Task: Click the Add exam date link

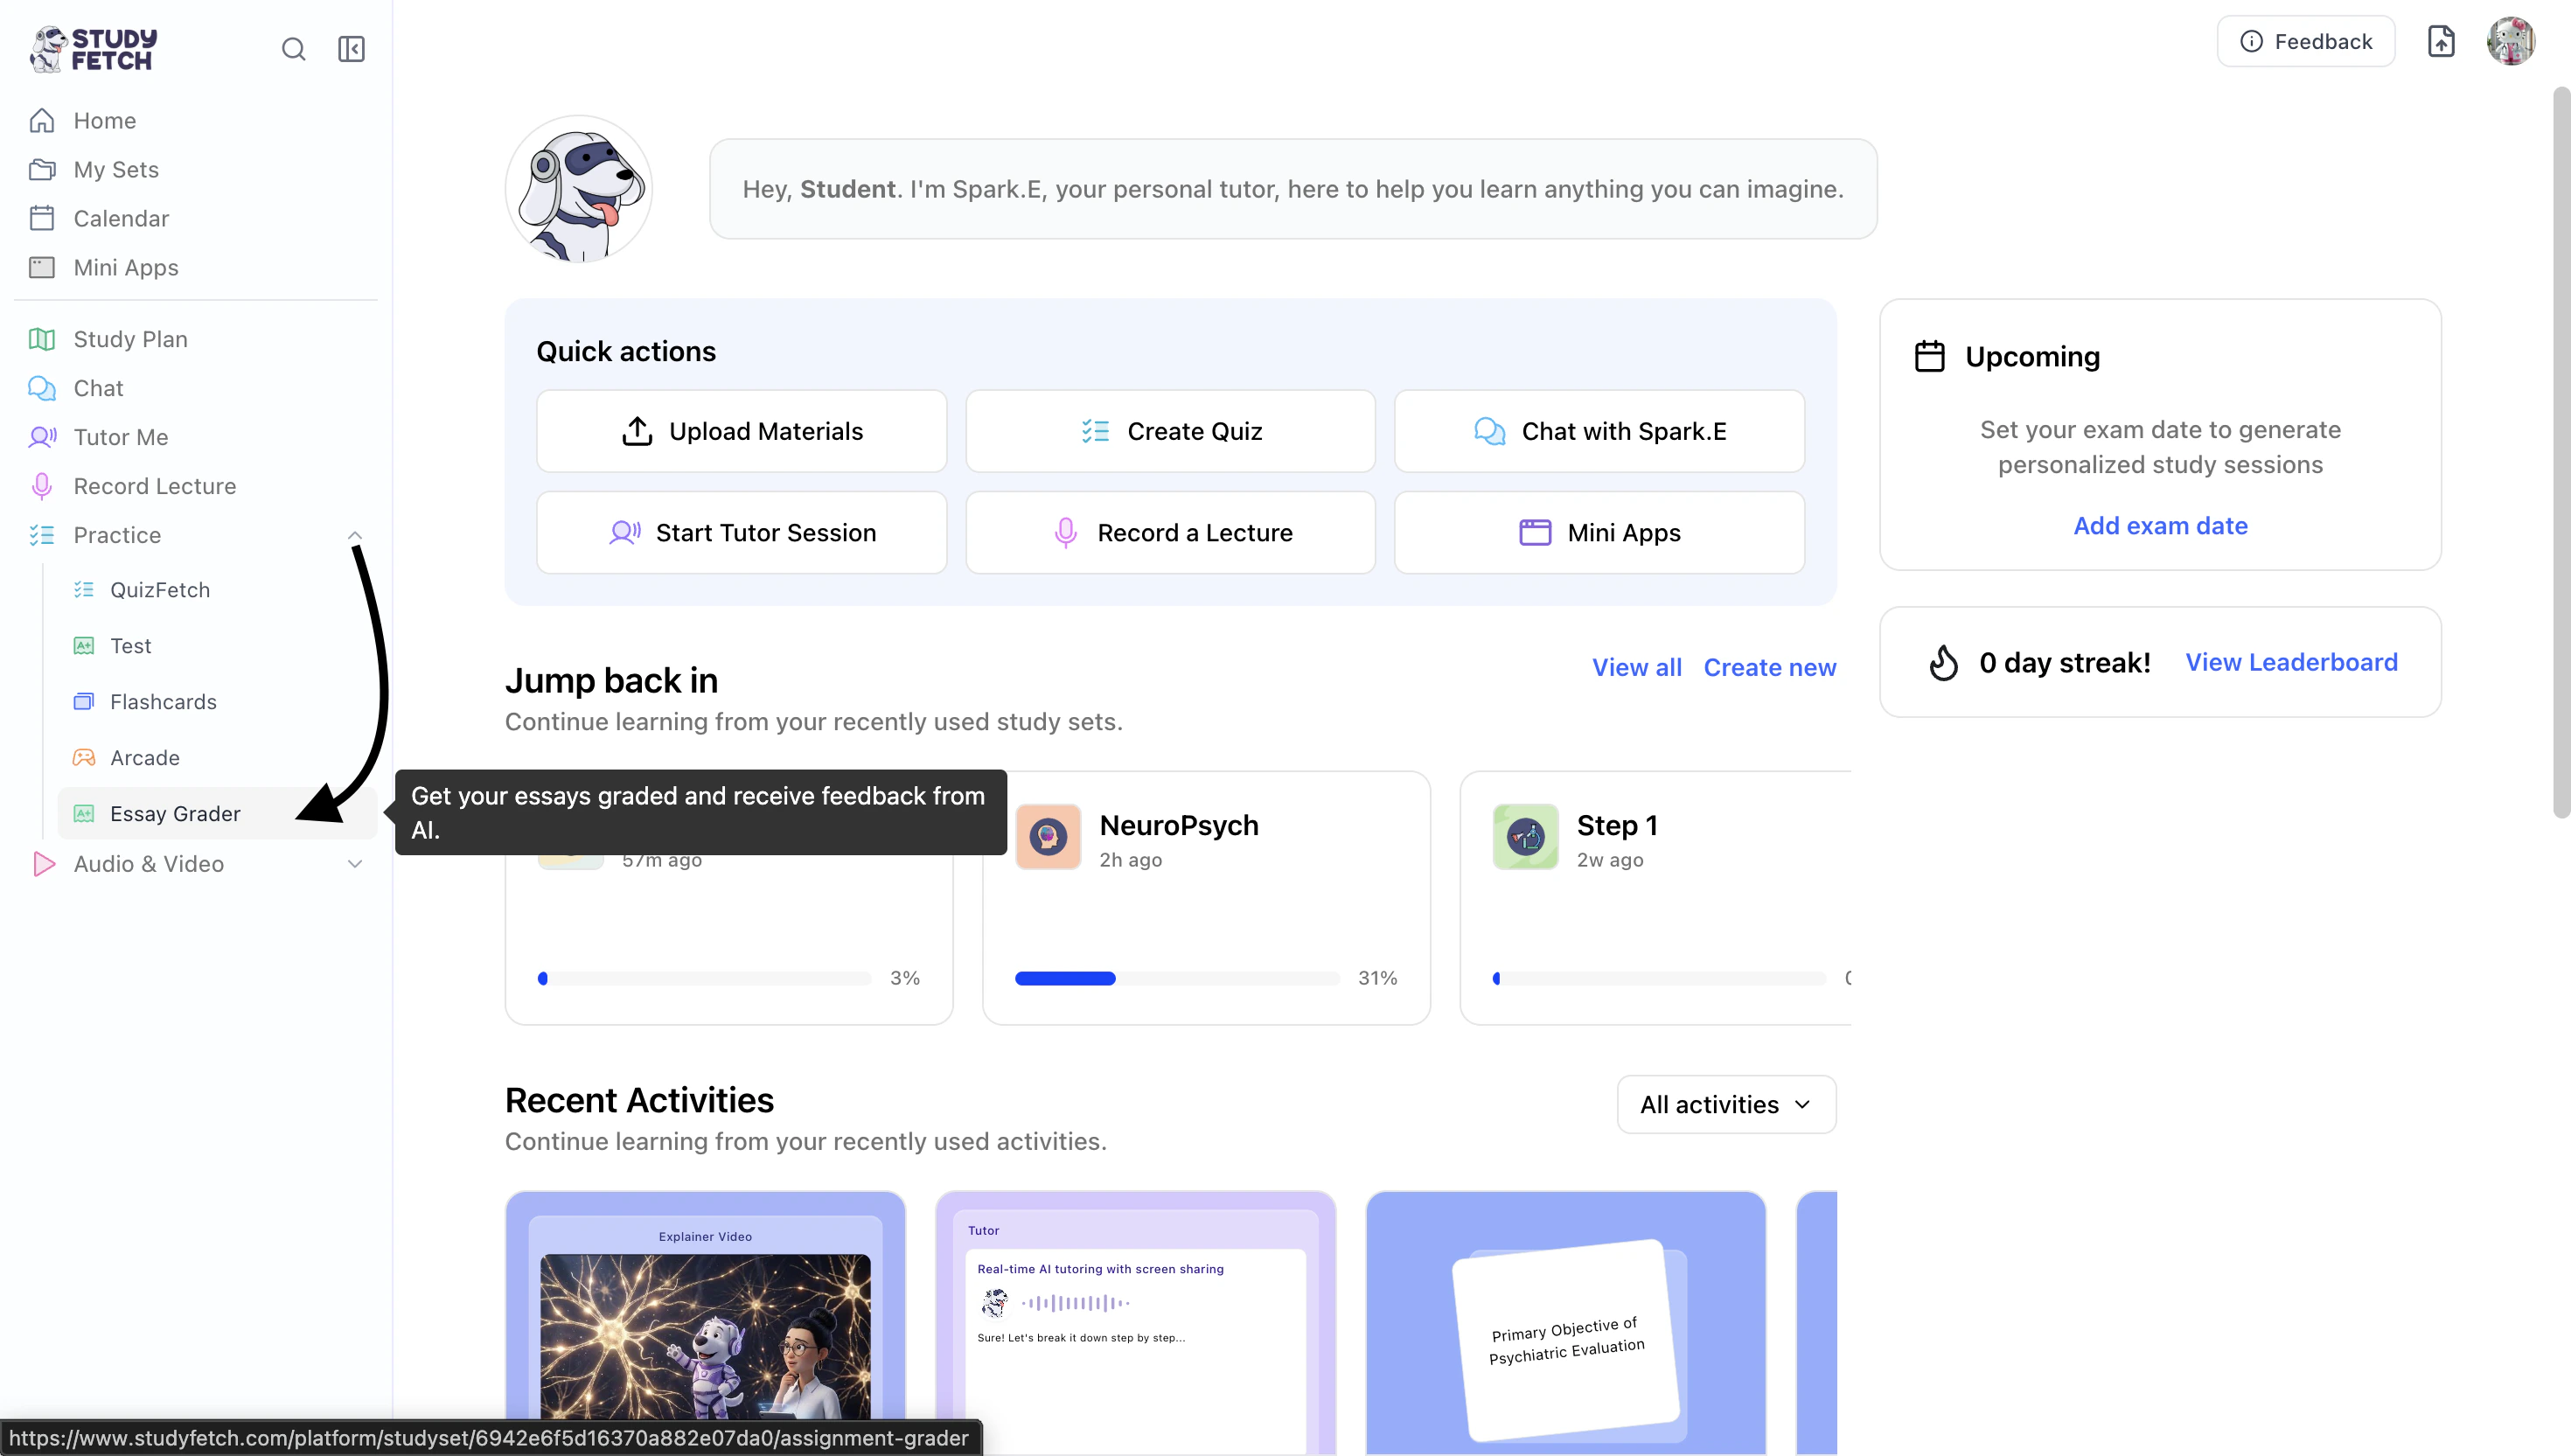Action: coord(2160,526)
